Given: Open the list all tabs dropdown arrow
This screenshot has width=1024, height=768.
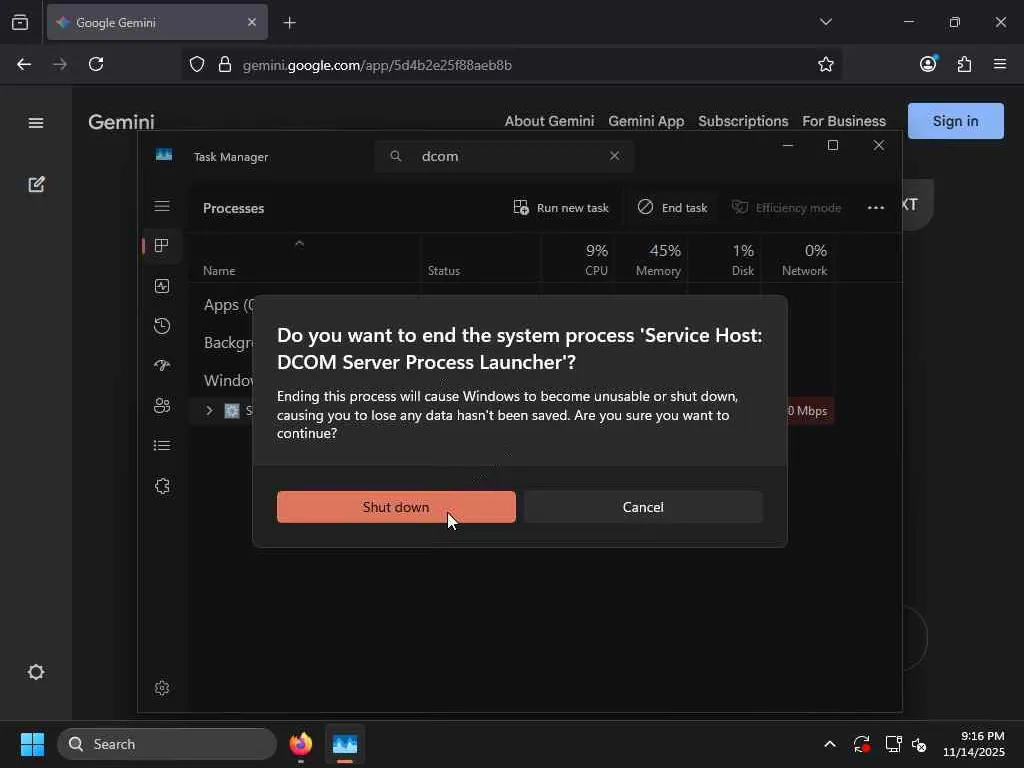Looking at the screenshot, I should 825,22.
